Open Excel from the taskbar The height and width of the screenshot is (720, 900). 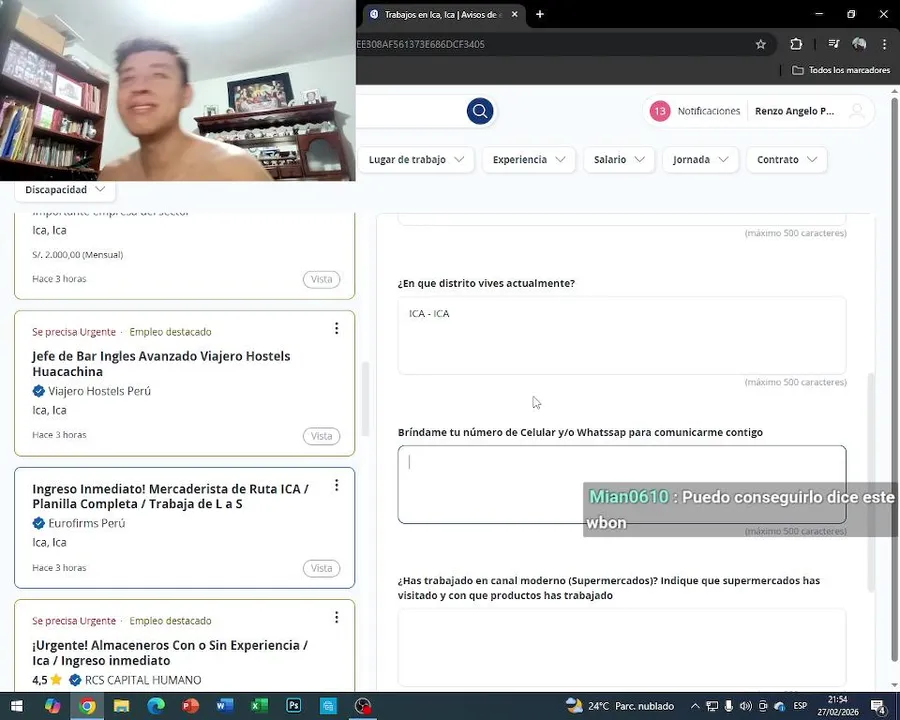tap(259, 706)
